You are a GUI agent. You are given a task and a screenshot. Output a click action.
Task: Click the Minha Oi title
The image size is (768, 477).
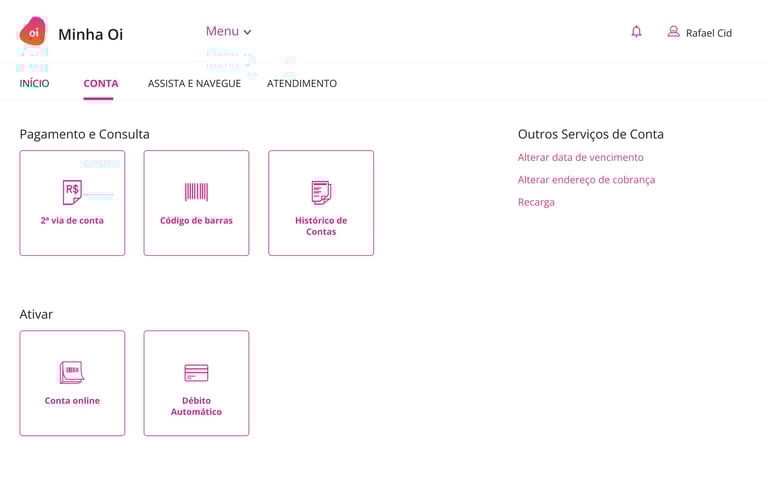91,34
